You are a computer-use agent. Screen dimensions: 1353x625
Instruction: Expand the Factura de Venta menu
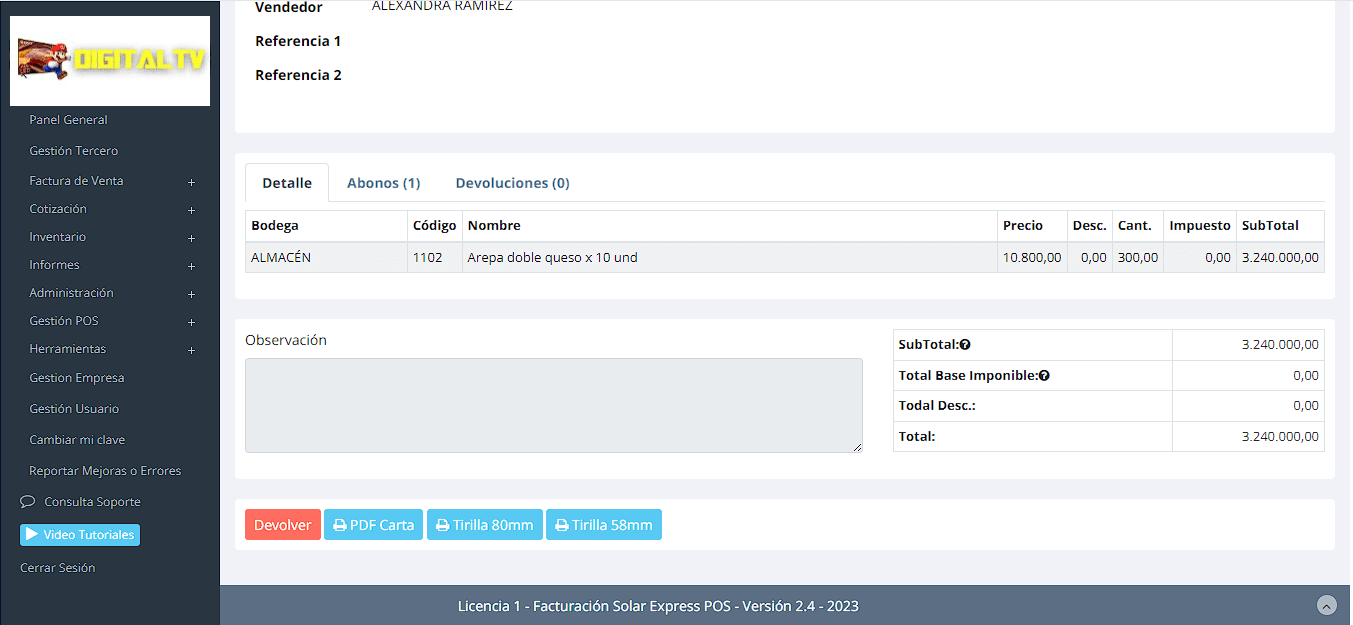191,182
